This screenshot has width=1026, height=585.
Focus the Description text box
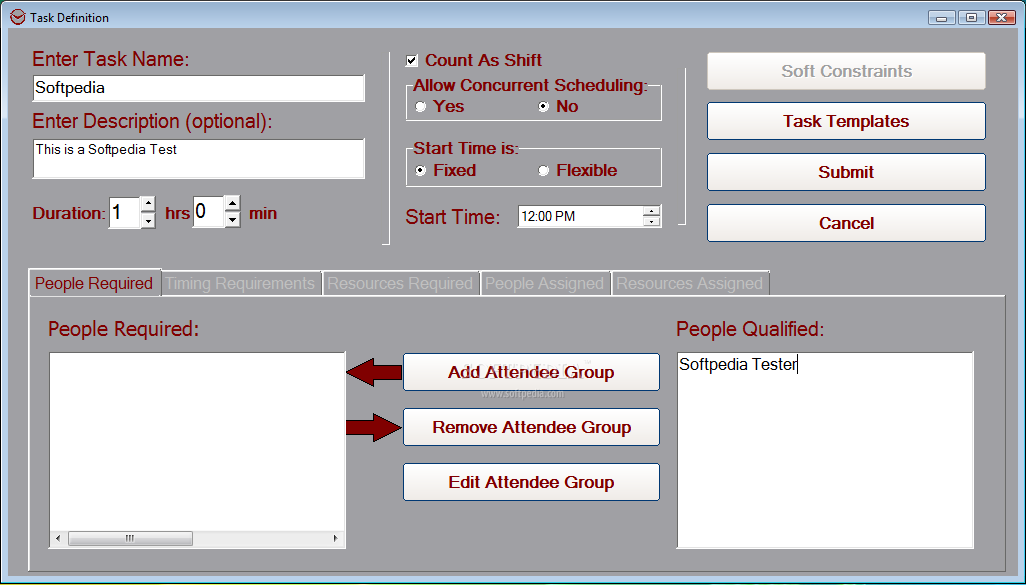tap(198, 158)
